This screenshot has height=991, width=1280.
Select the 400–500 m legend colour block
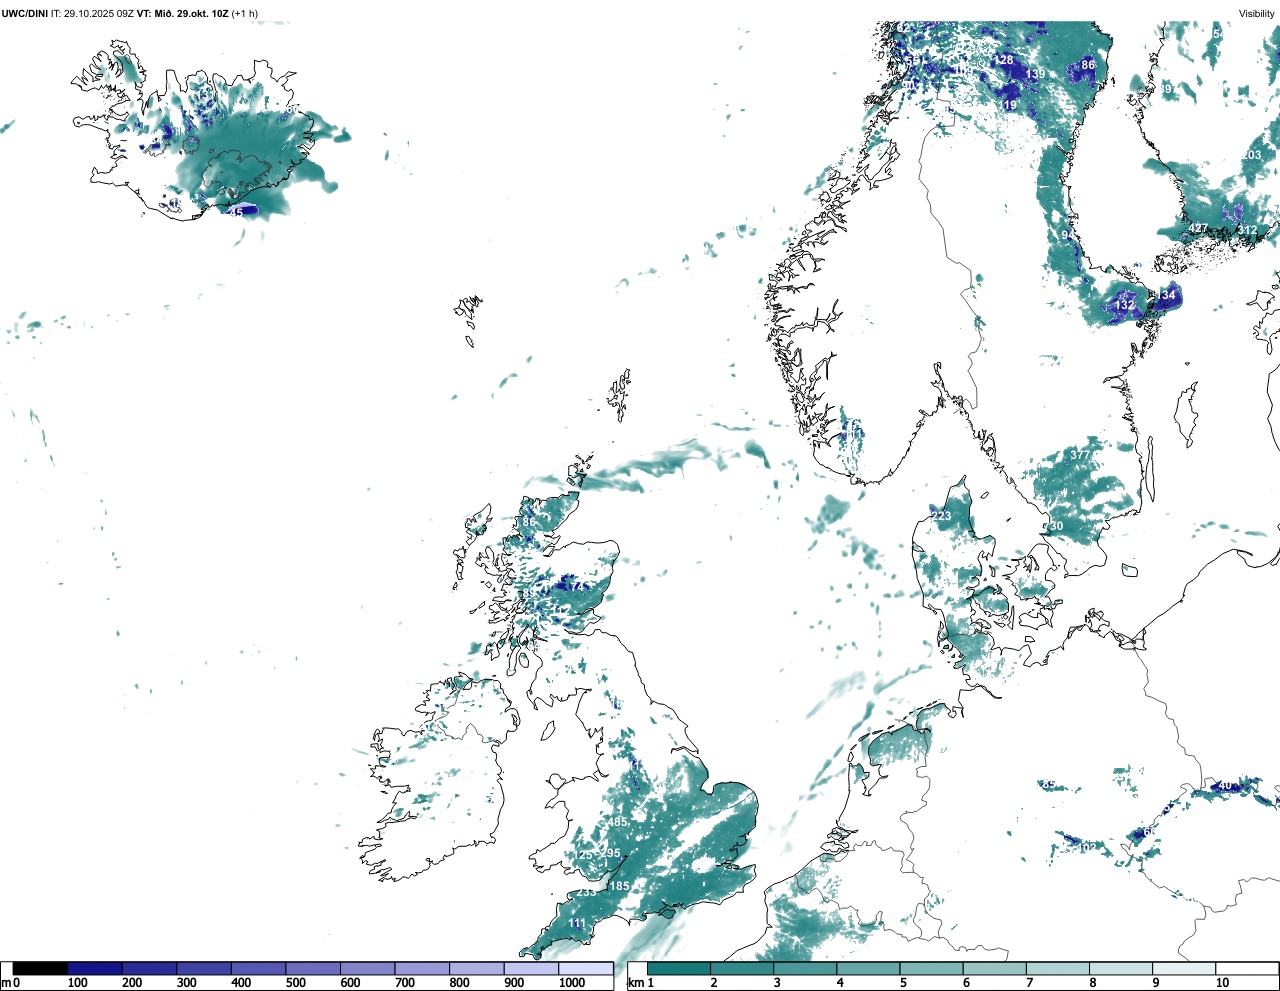tap(259, 969)
